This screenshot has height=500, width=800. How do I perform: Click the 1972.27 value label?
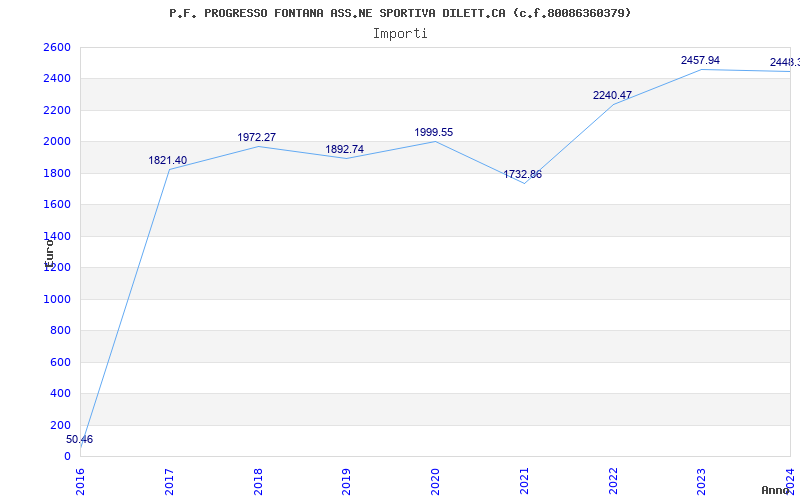(257, 137)
